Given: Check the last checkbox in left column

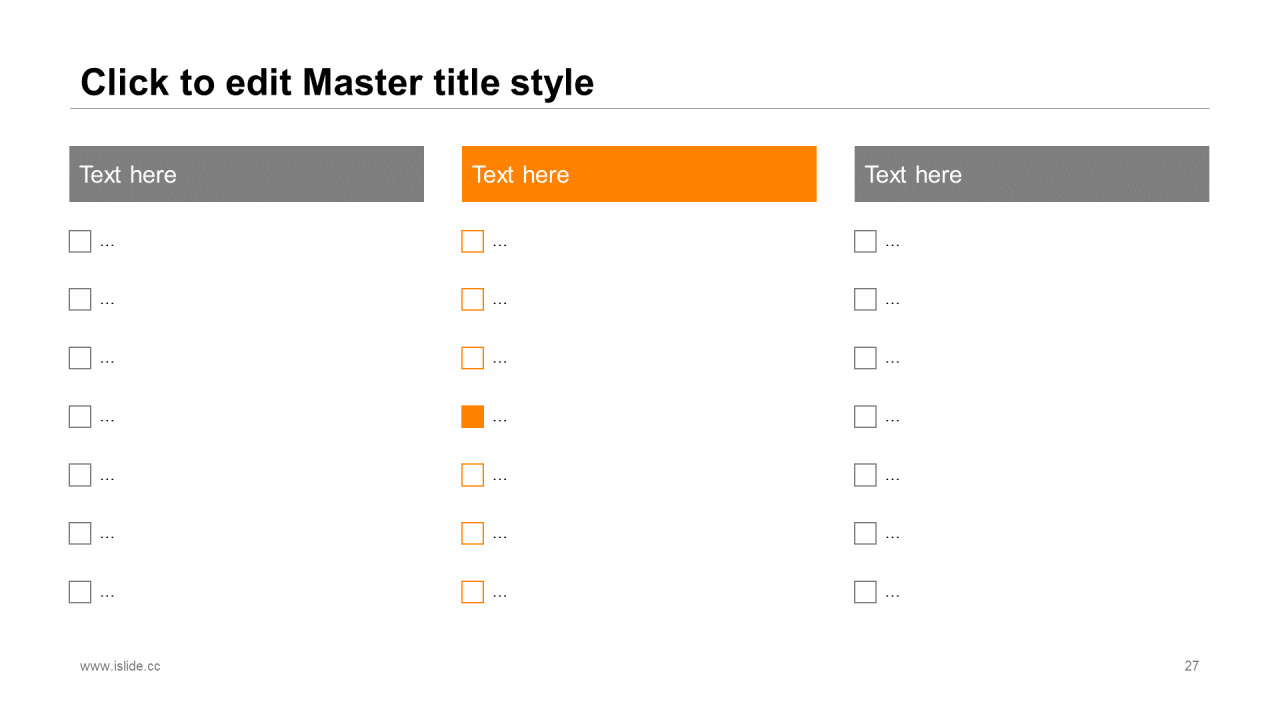Looking at the screenshot, I should 80,592.
